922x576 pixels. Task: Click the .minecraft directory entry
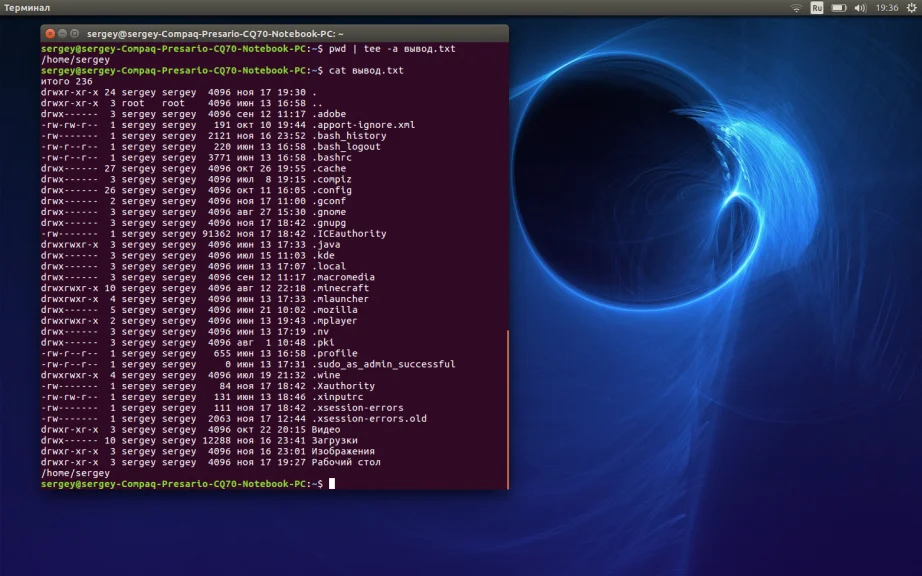(x=340, y=288)
